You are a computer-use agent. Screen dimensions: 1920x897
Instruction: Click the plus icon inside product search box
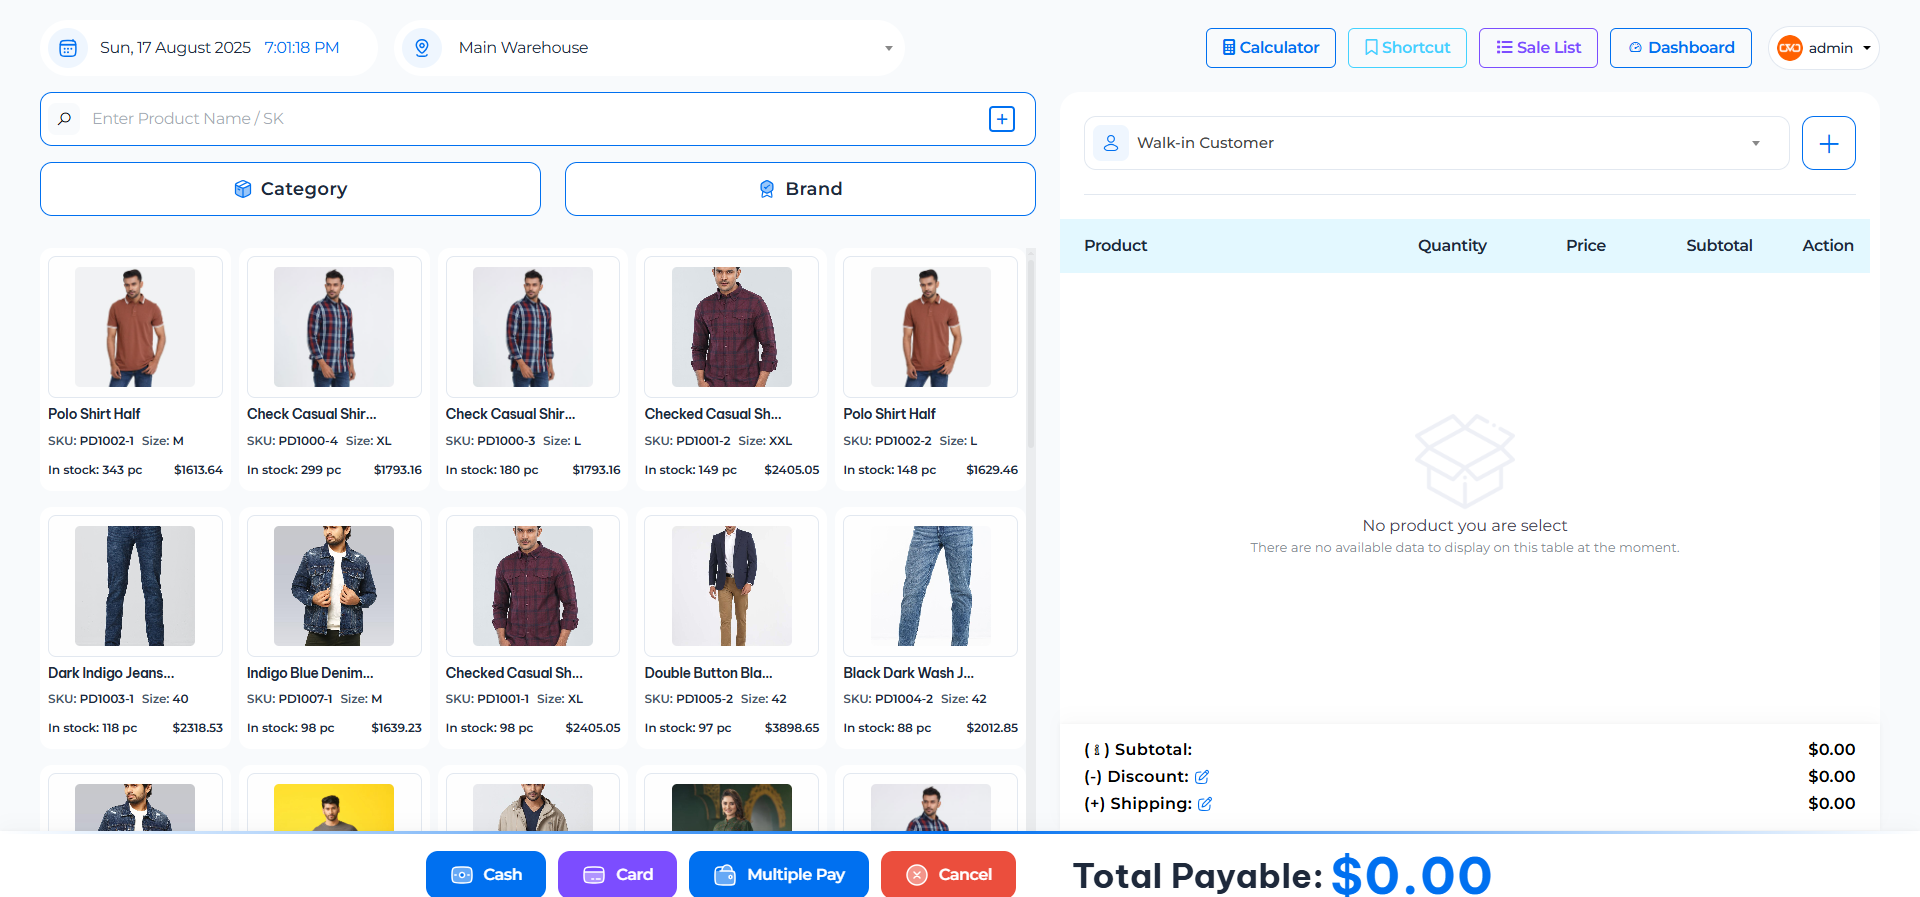coord(1002,119)
